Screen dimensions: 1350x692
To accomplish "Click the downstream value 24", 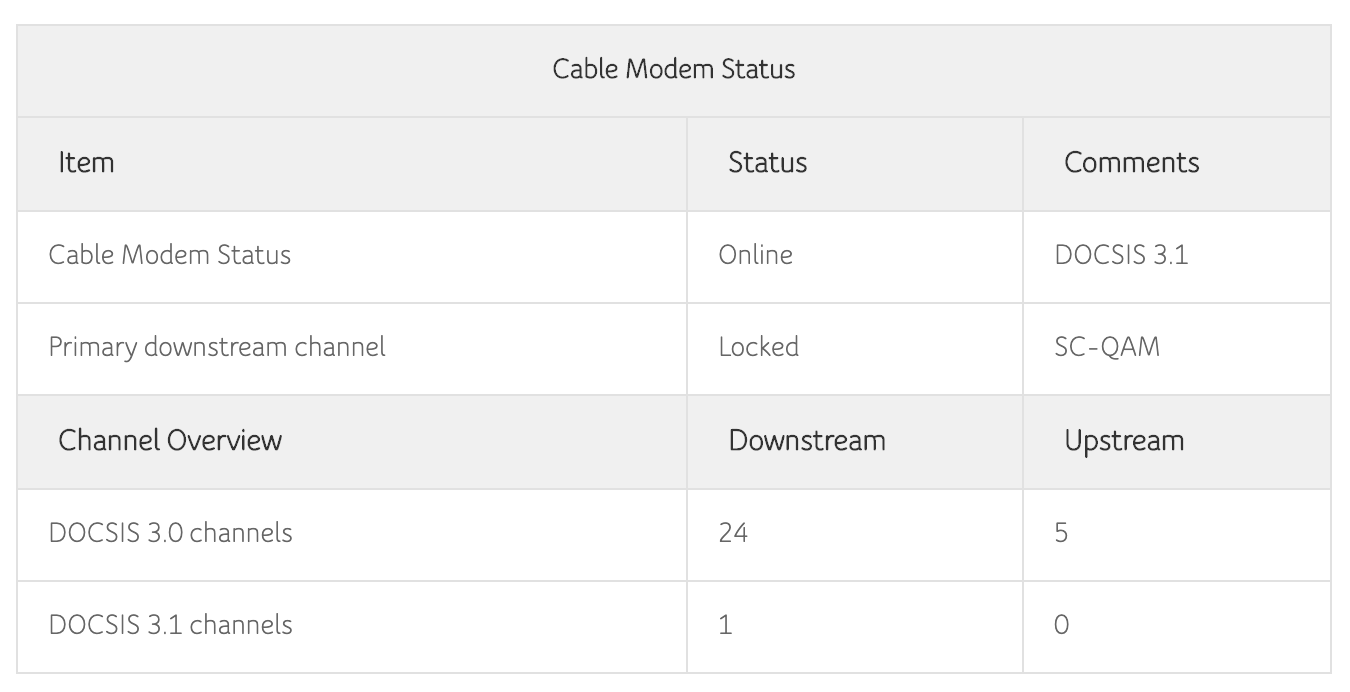I will (x=733, y=533).
